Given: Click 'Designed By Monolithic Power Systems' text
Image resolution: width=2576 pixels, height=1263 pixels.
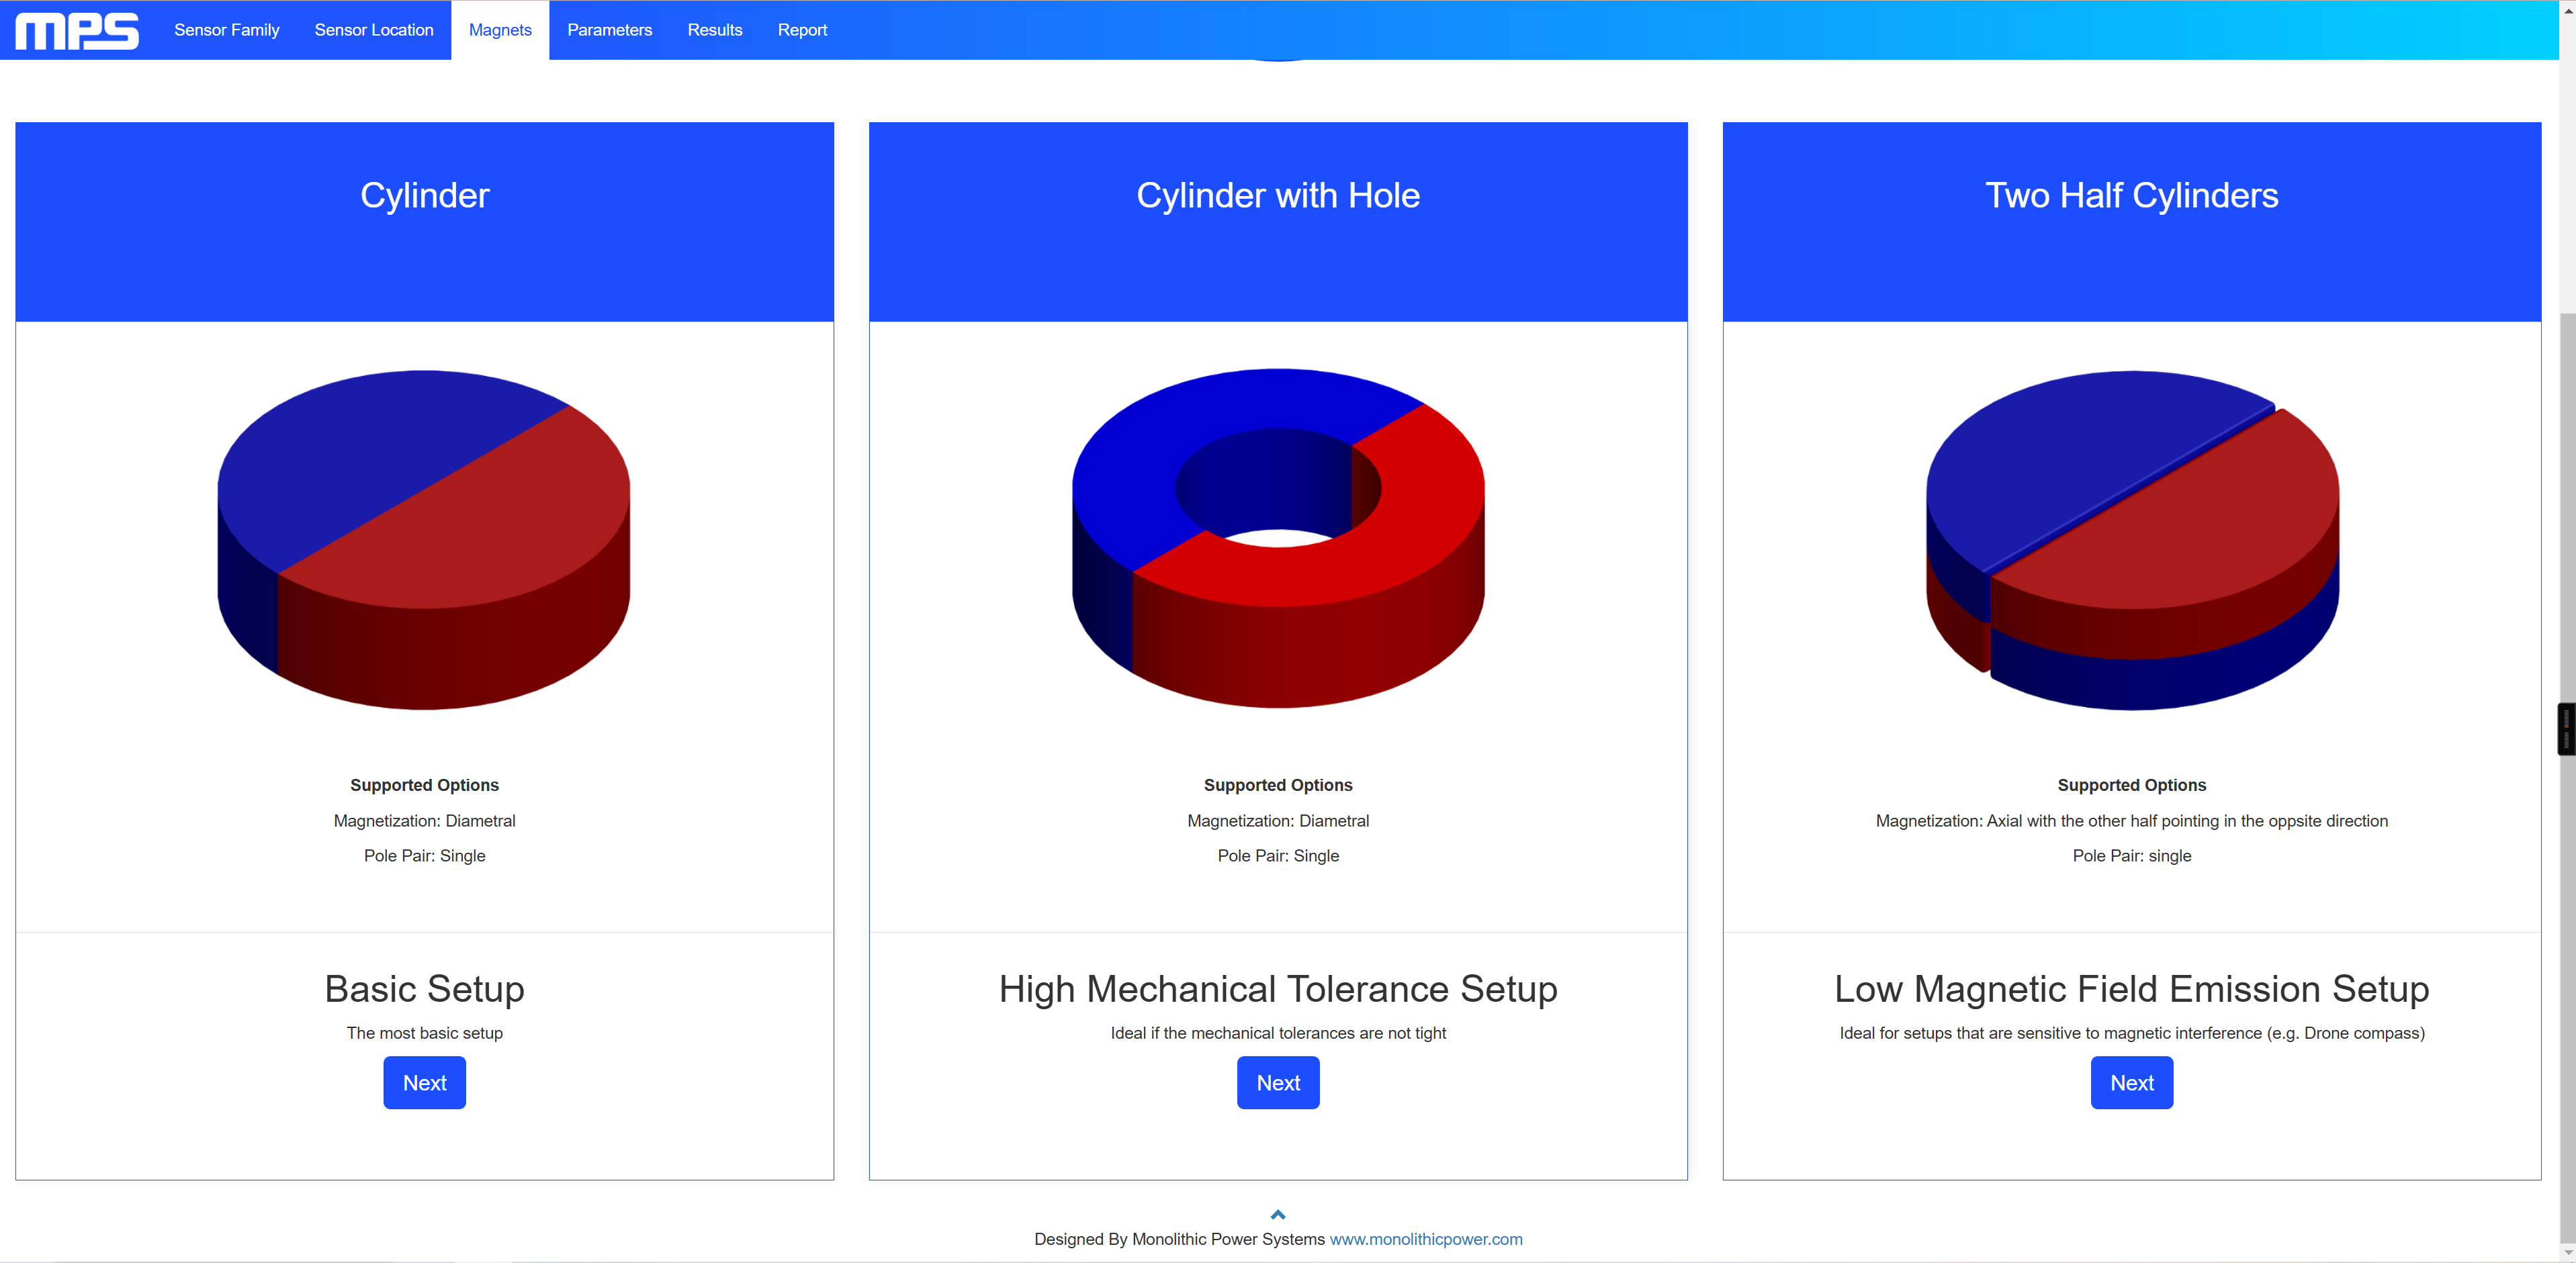Looking at the screenshot, I should [x=1179, y=1239].
